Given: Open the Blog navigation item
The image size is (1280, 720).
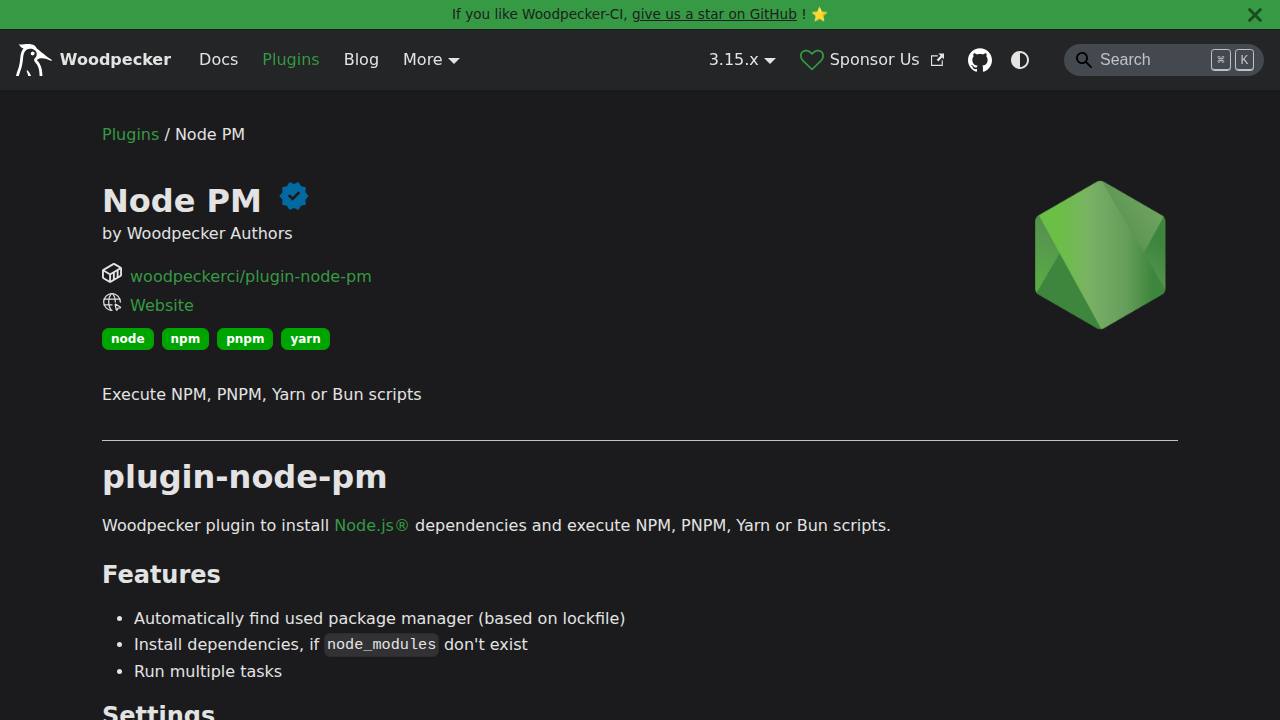Looking at the screenshot, I should [x=361, y=60].
